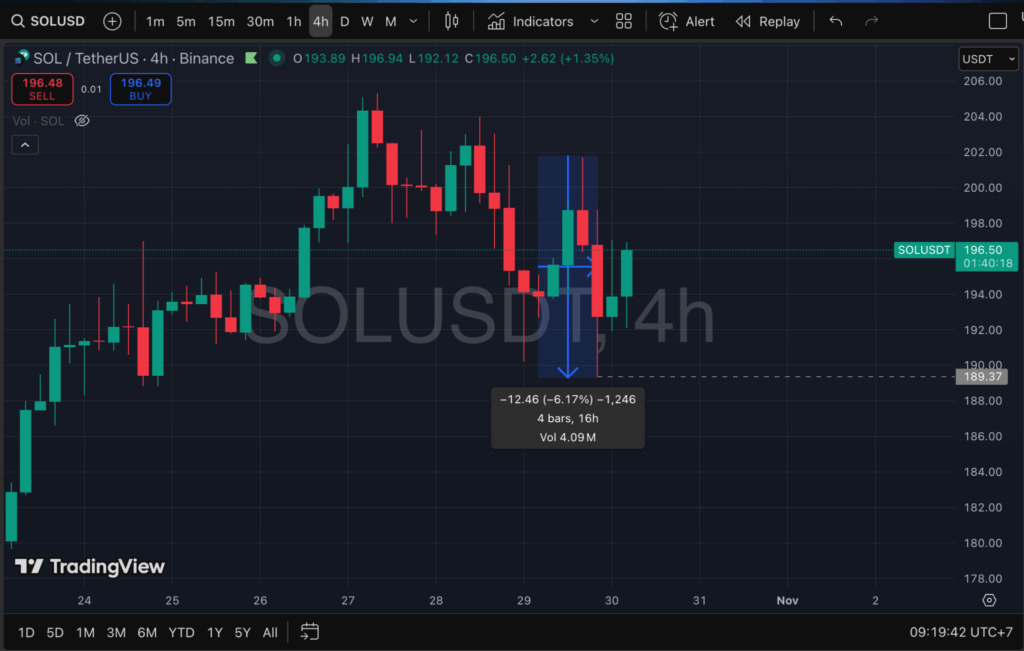Image resolution: width=1024 pixels, height=651 pixels.
Task: Expand more timeframes dropdown arrow
Action: (x=414, y=21)
